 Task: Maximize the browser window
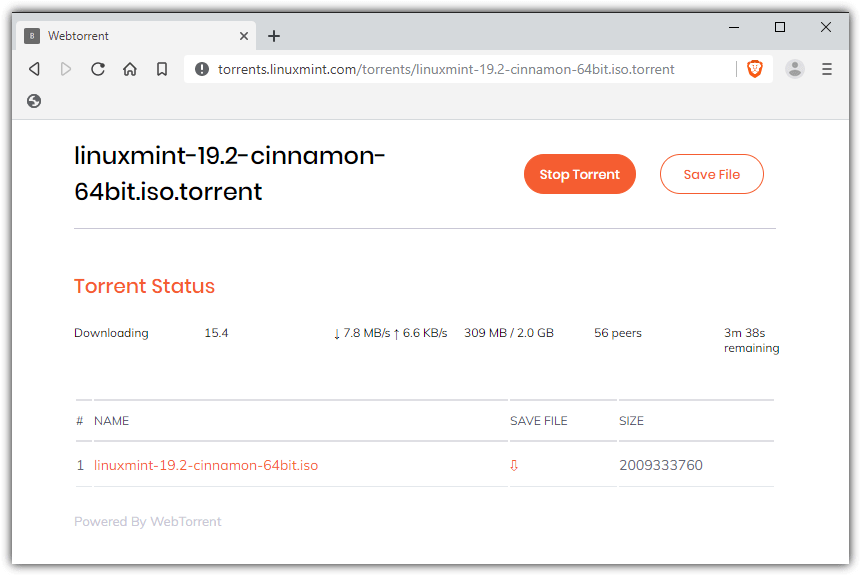[x=780, y=27]
